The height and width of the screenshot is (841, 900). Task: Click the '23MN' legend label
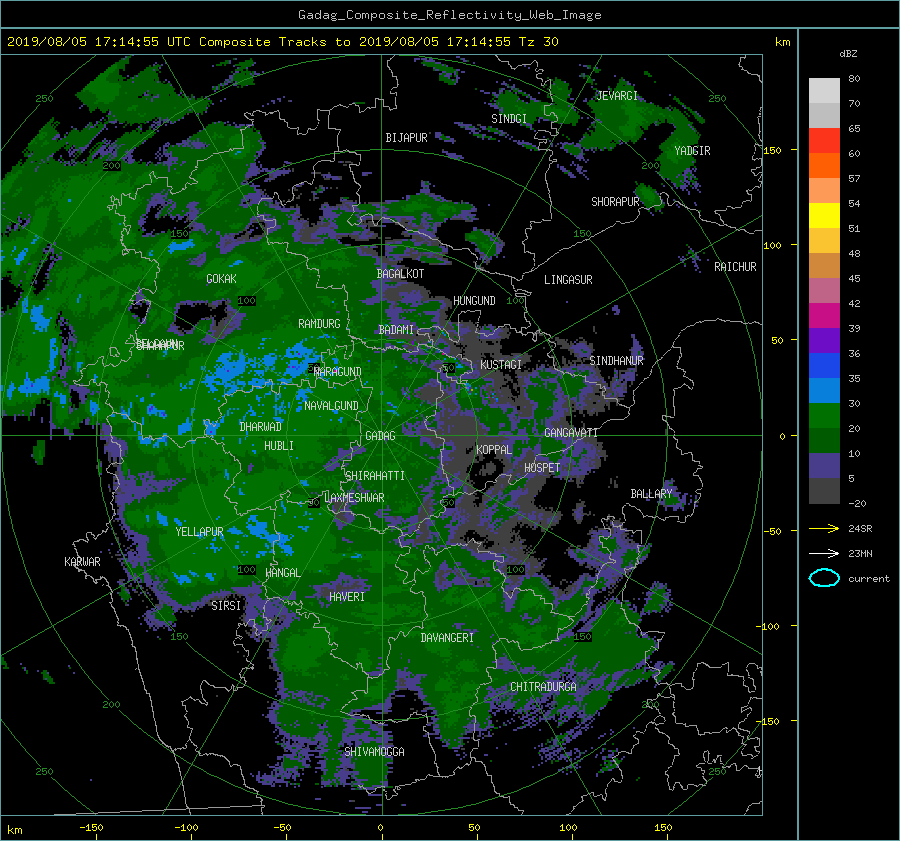[x=860, y=553]
